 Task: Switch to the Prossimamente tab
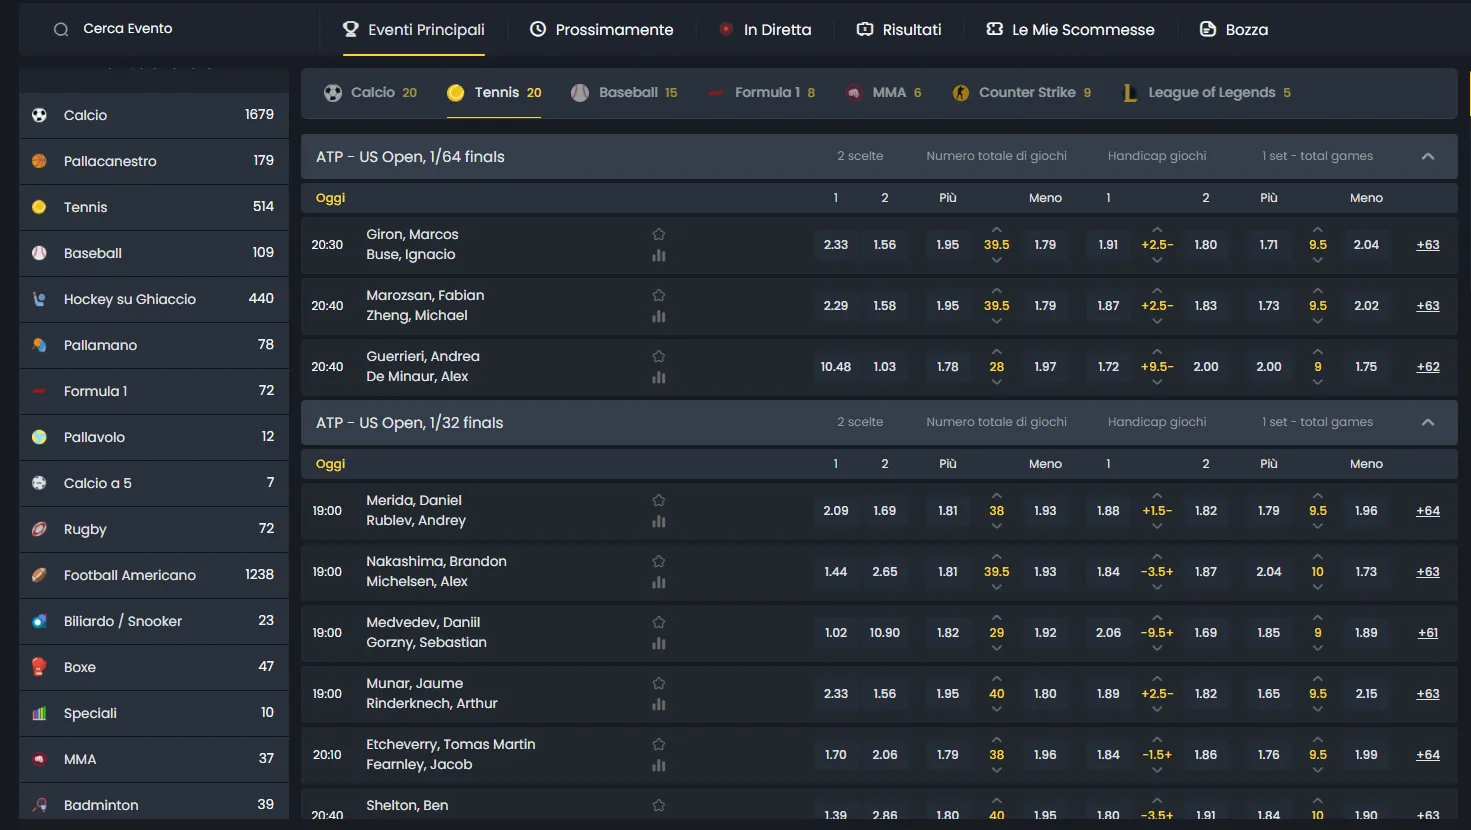click(601, 30)
